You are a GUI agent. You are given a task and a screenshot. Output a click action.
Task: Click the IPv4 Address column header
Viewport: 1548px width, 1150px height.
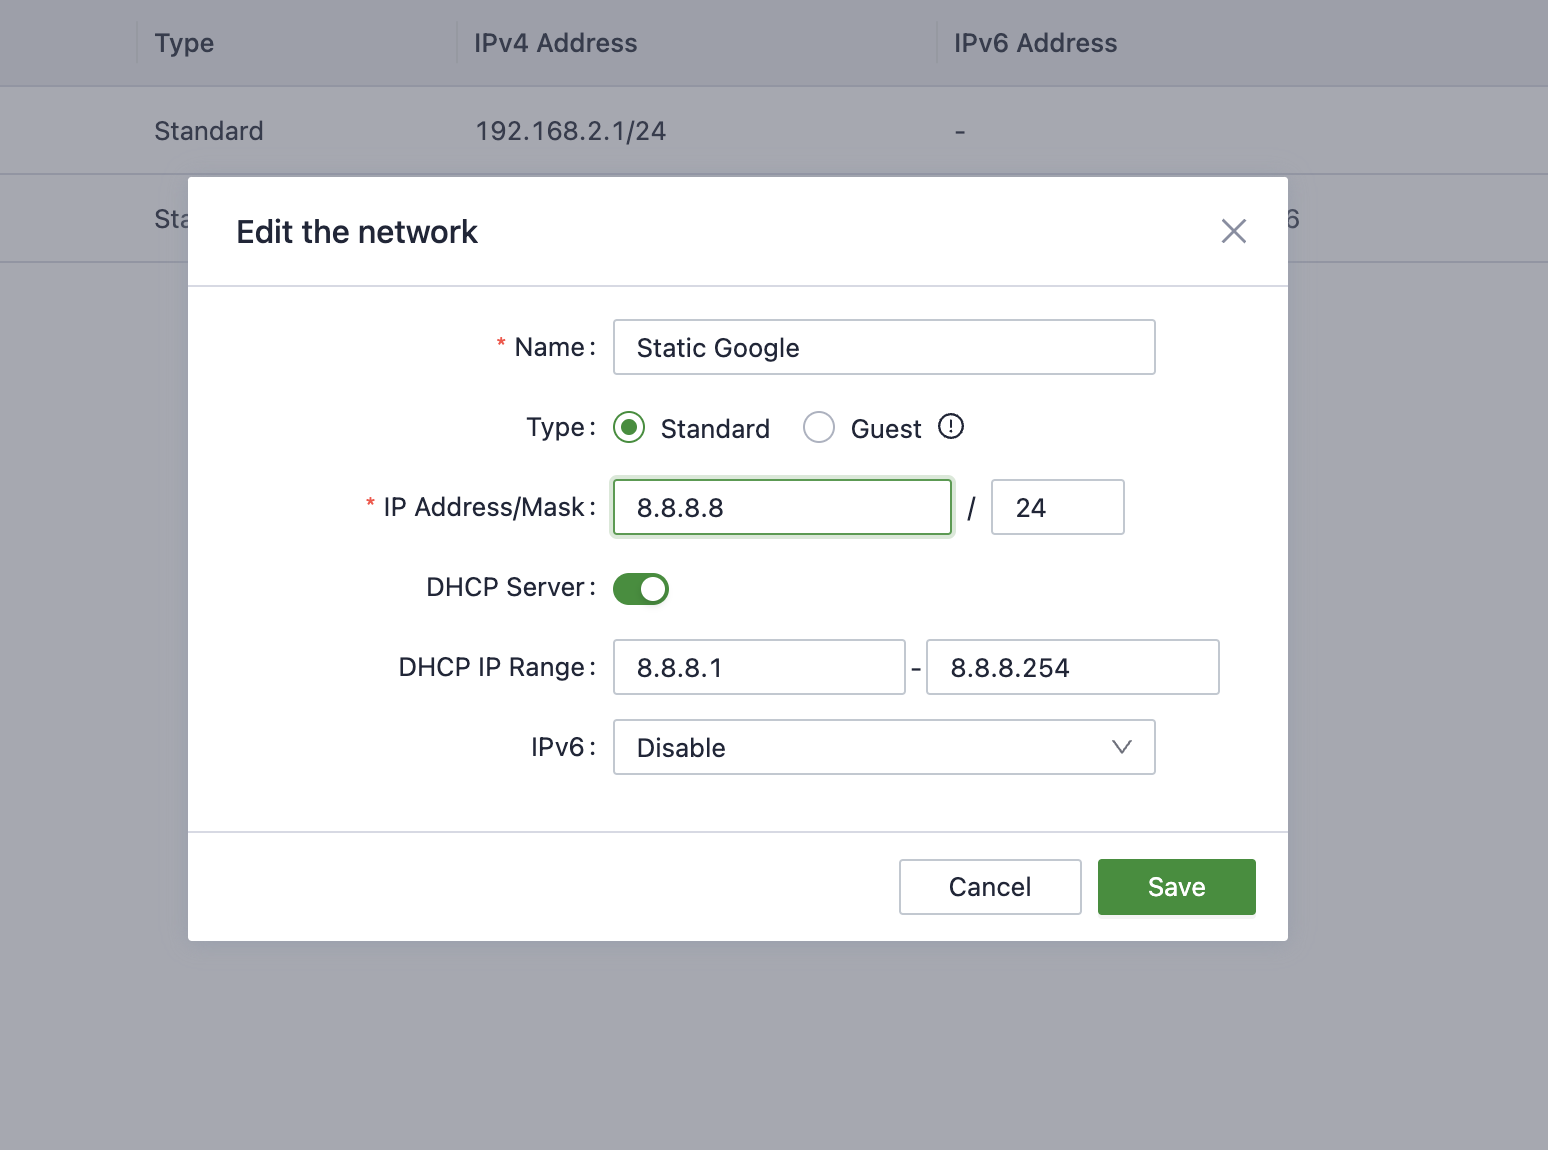(x=555, y=43)
